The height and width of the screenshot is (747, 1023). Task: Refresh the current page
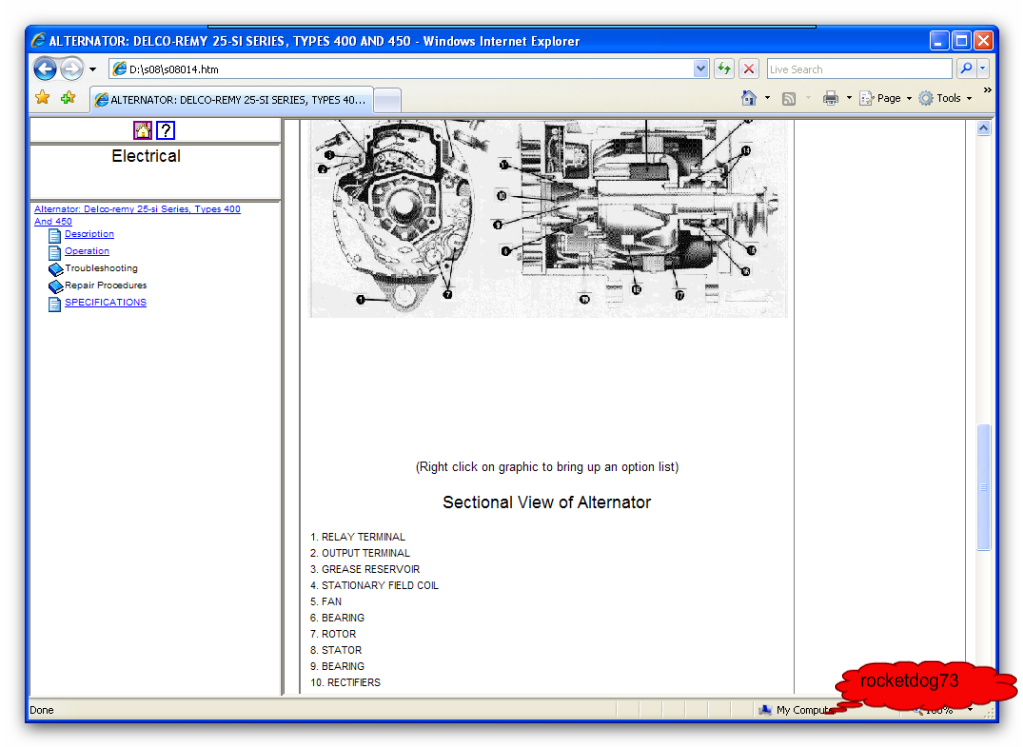coord(723,68)
